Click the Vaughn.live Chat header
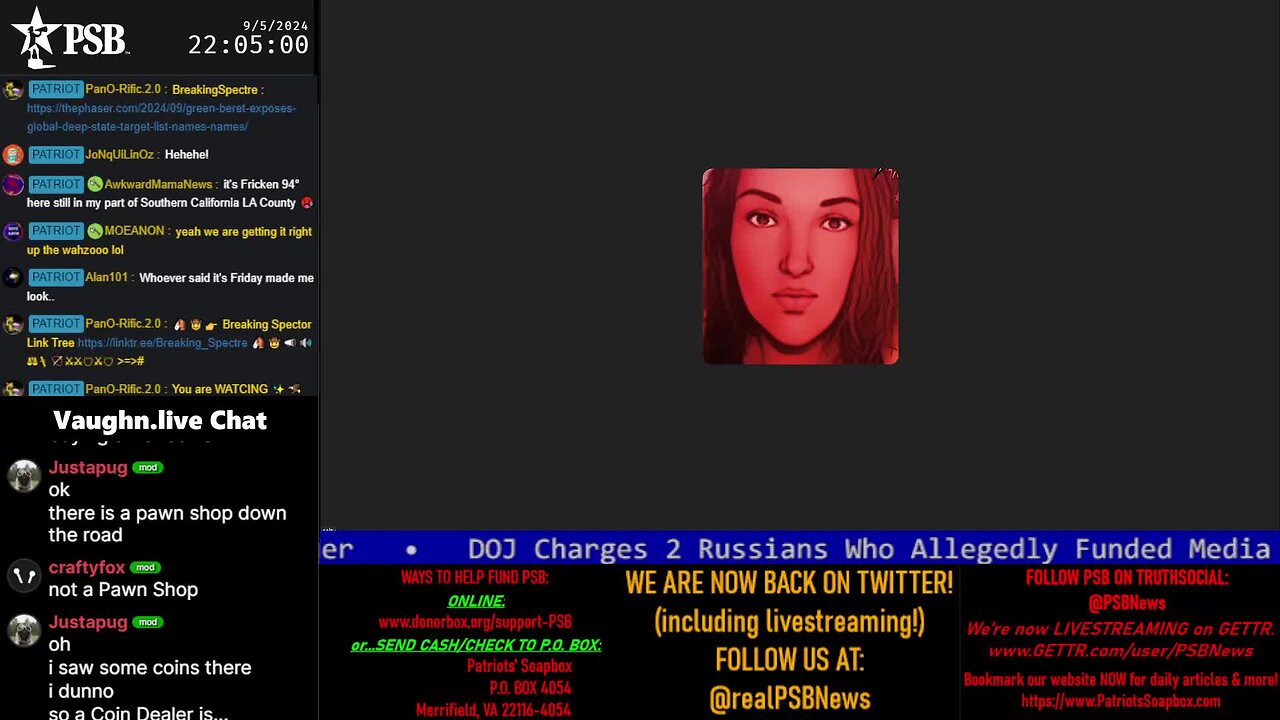 (160, 420)
